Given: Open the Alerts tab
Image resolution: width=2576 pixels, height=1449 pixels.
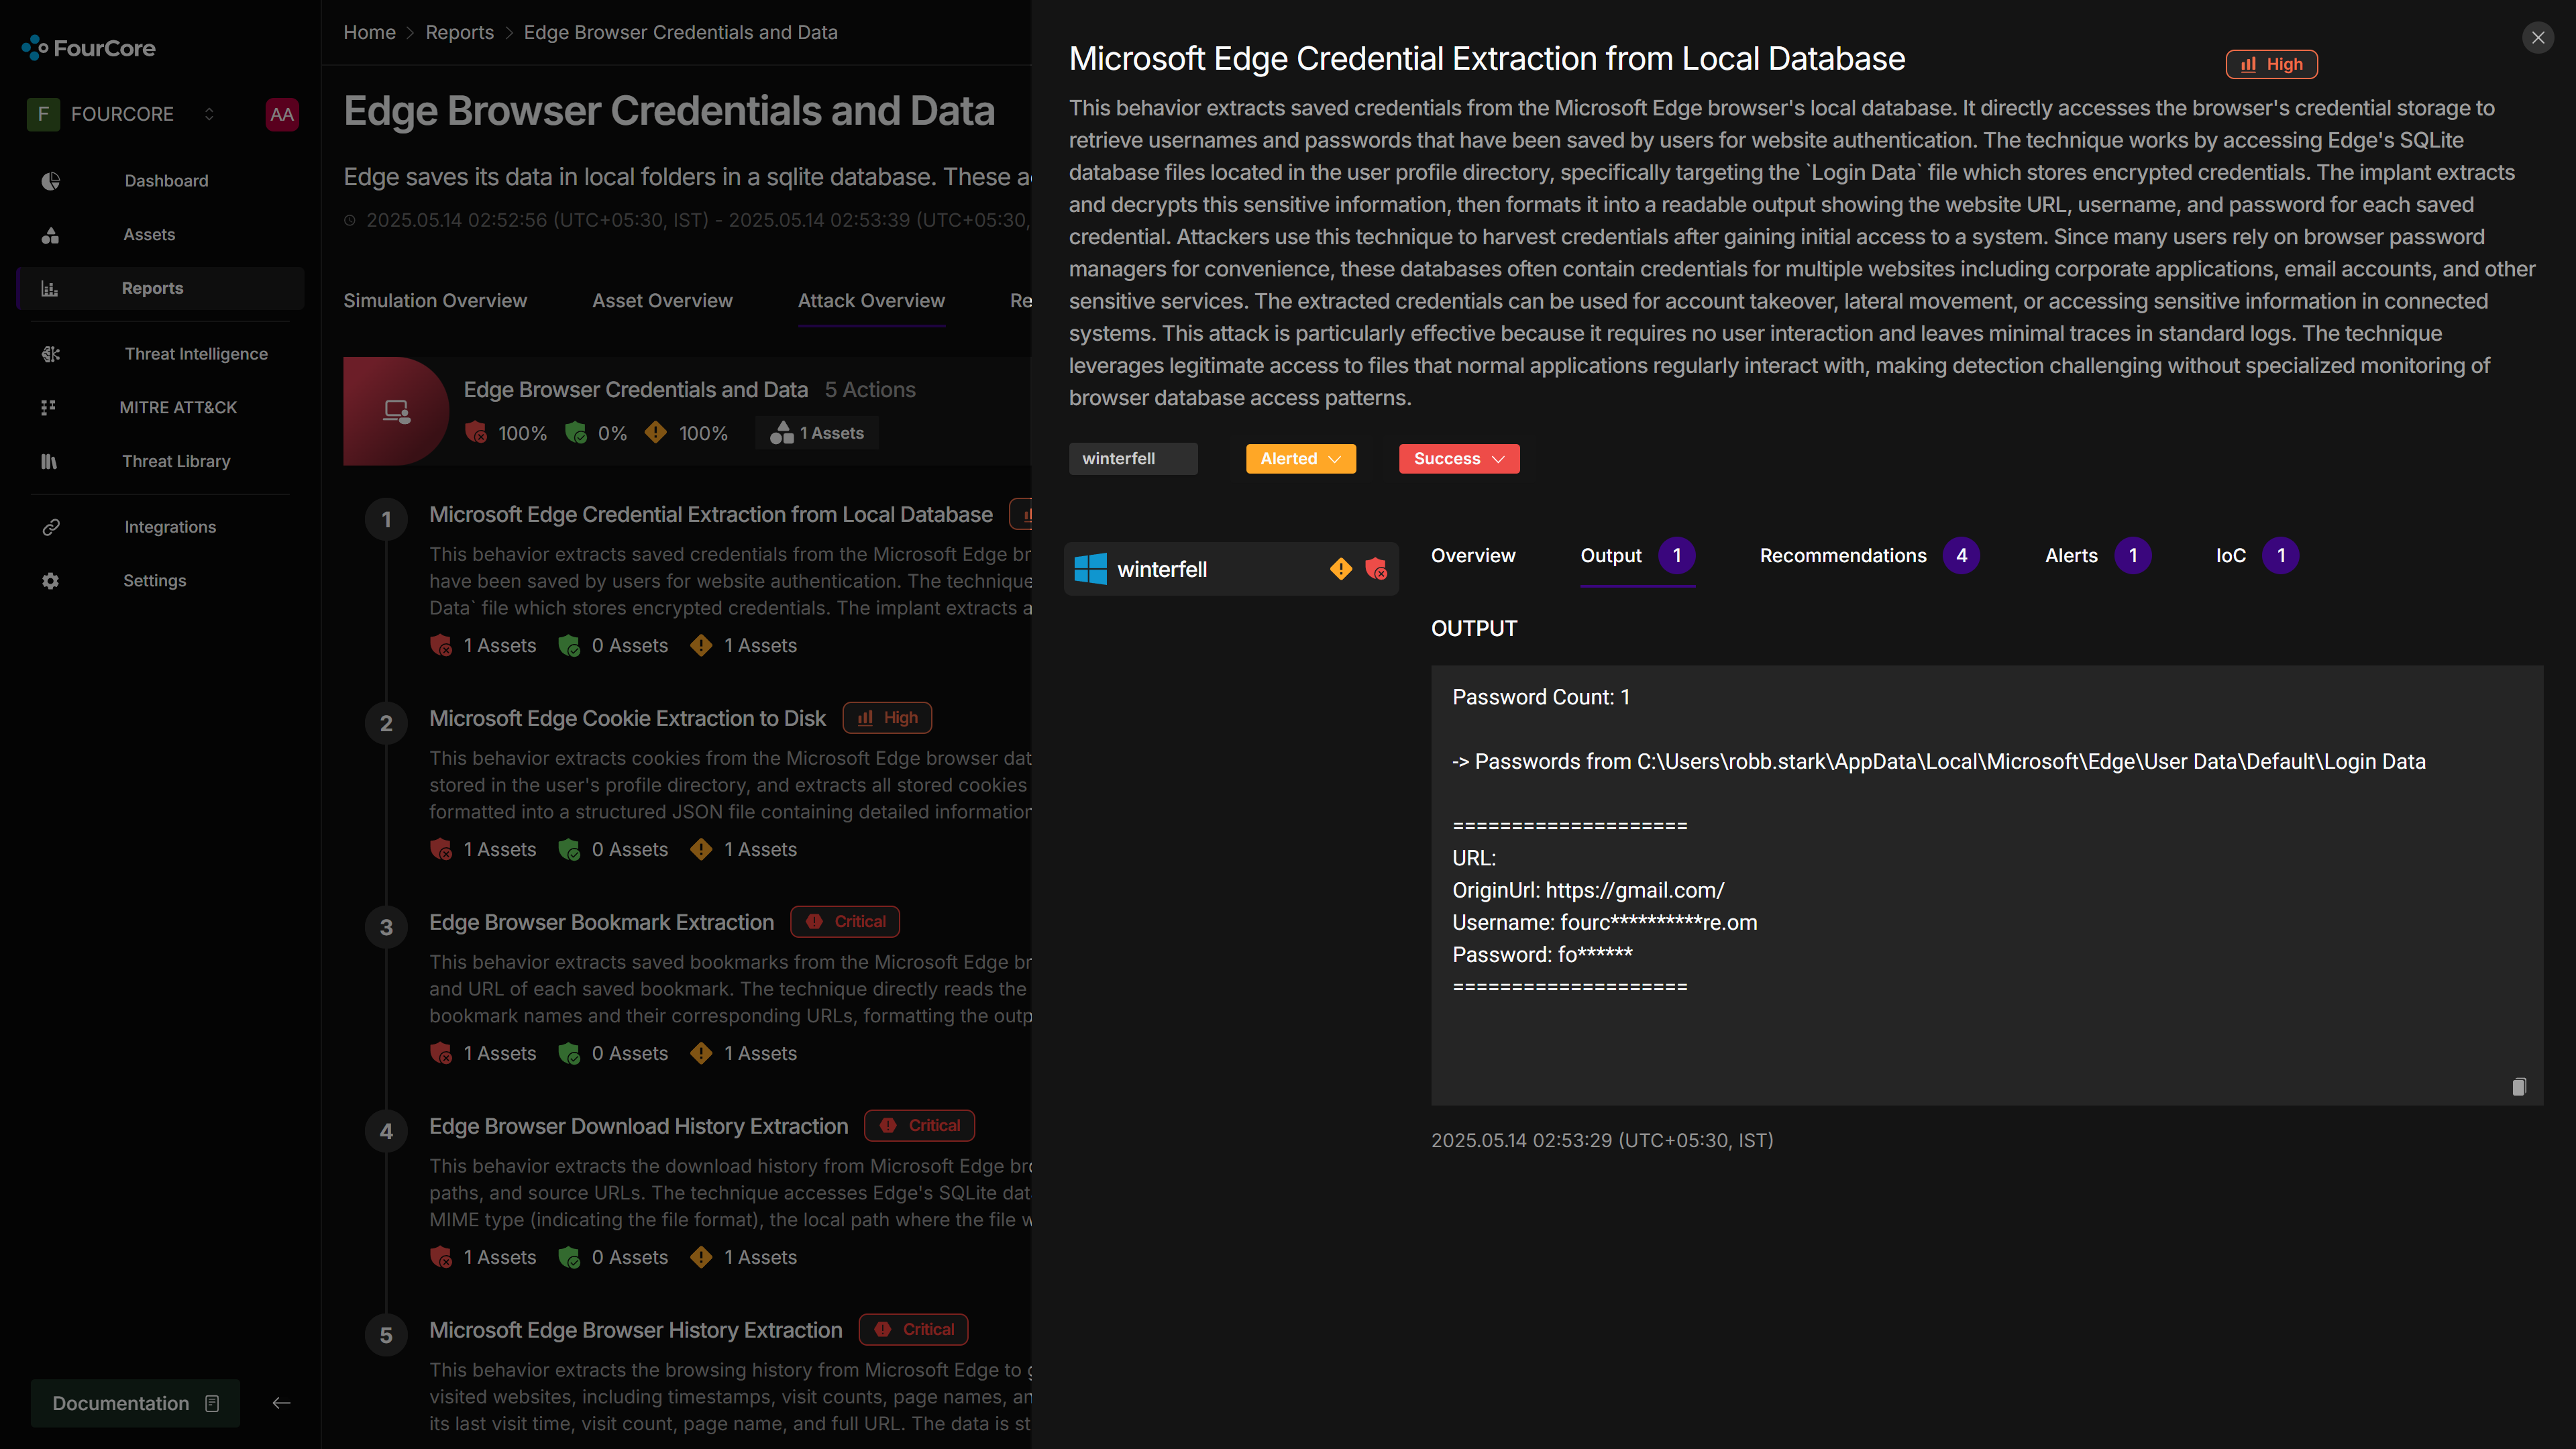Looking at the screenshot, I should pyautogui.click(x=2097, y=556).
